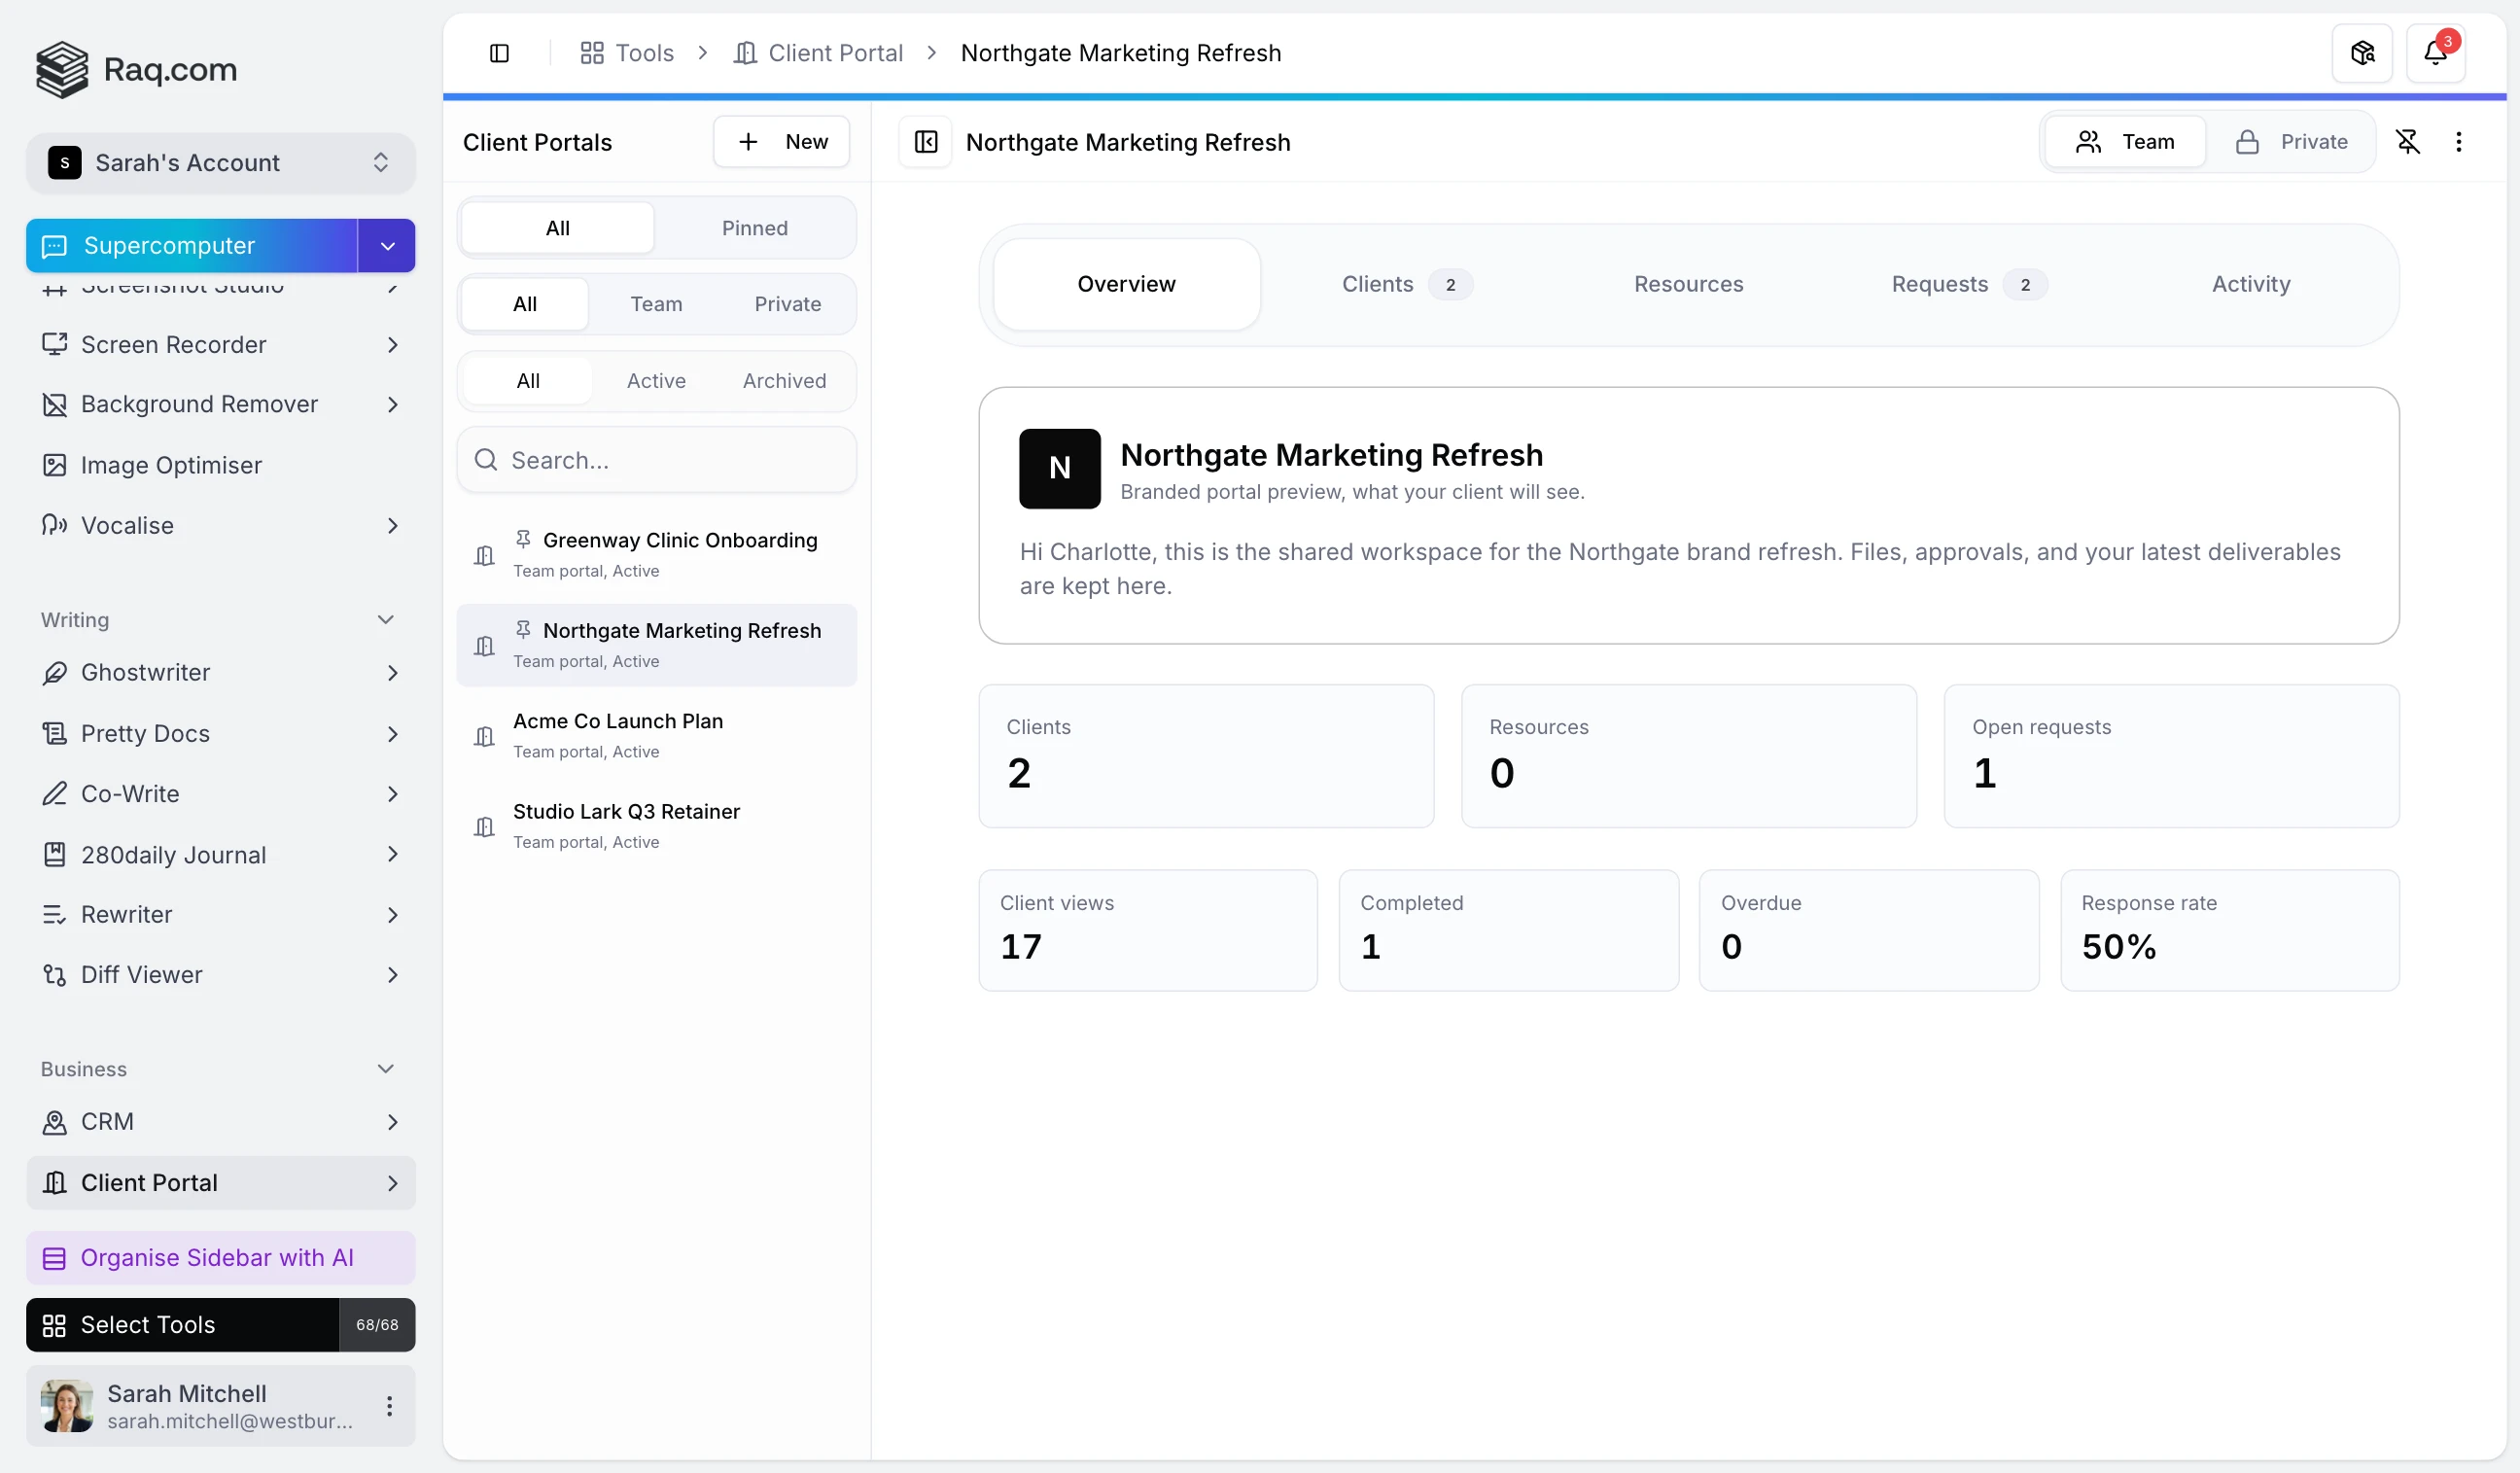This screenshot has width=2520, height=1473.
Task: Set portal visibility to Team
Action: [x=2124, y=142]
